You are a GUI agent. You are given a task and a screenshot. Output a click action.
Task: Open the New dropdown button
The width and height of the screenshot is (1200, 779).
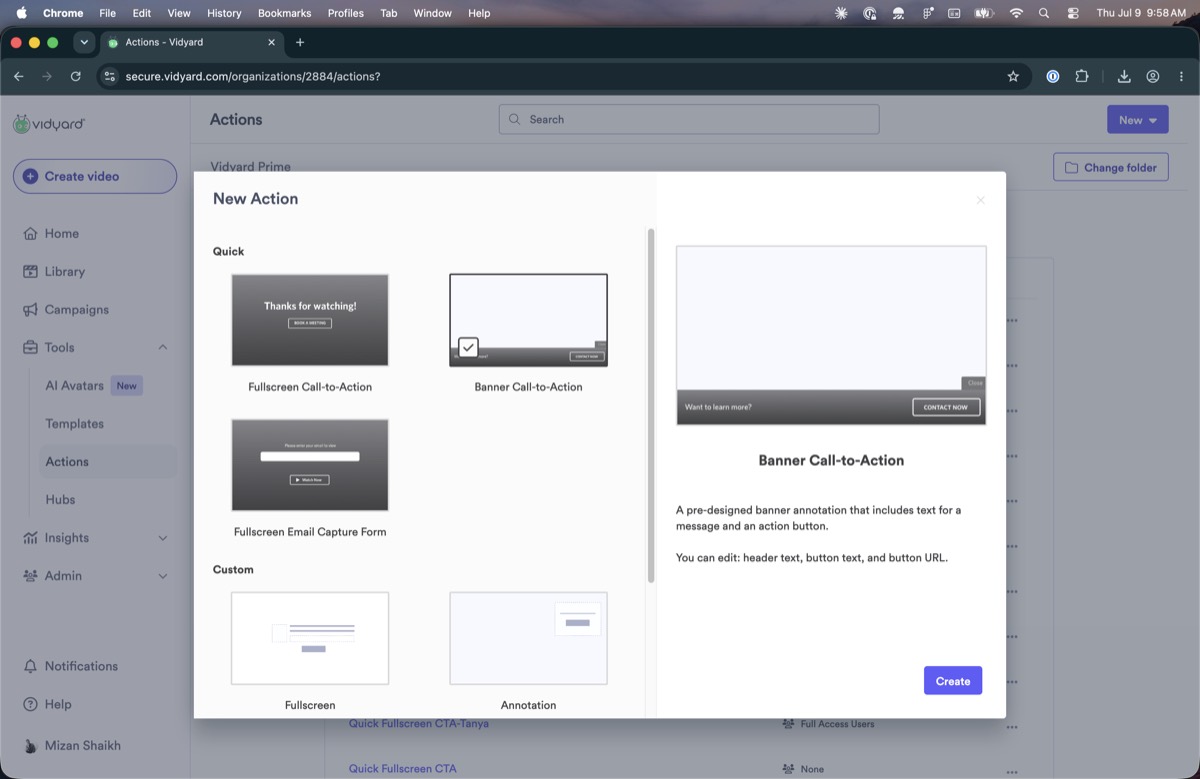(x=1137, y=119)
